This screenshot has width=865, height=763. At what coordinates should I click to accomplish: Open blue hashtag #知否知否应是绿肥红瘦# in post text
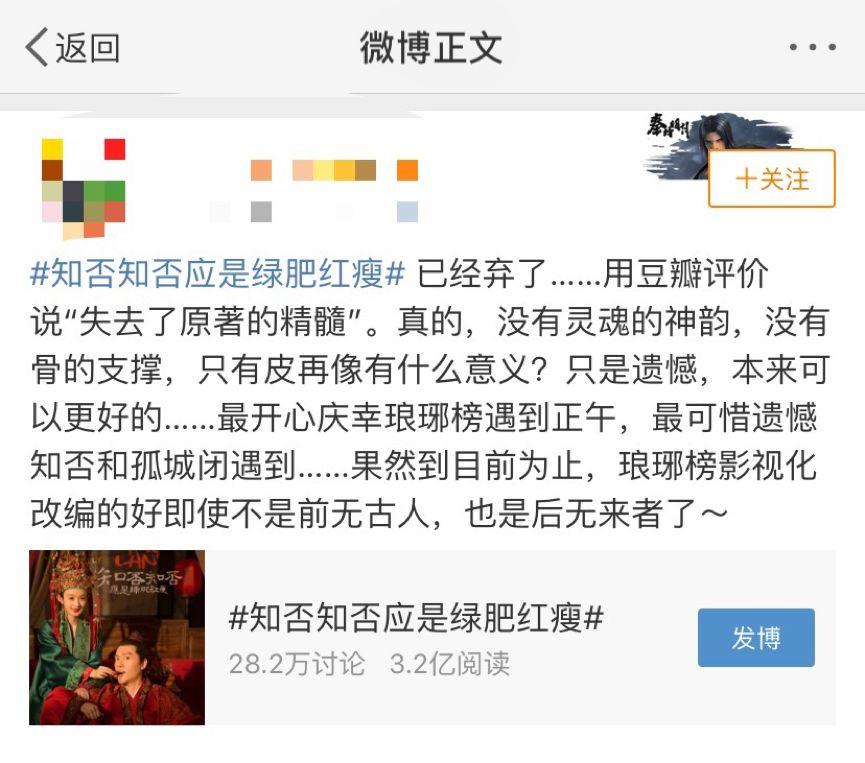pyautogui.click(x=218, y=273)
